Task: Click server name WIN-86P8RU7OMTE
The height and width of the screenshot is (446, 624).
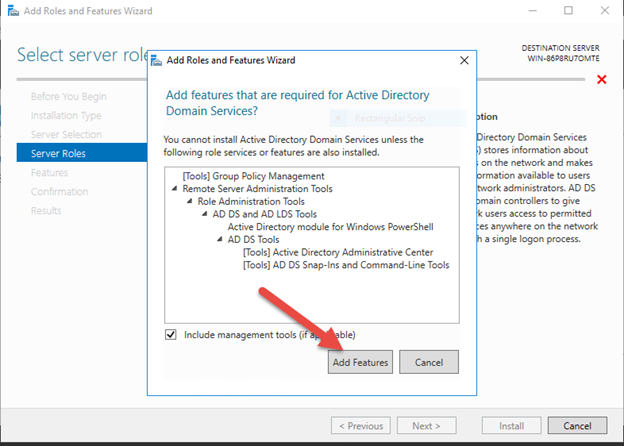Action: (563, 58)
